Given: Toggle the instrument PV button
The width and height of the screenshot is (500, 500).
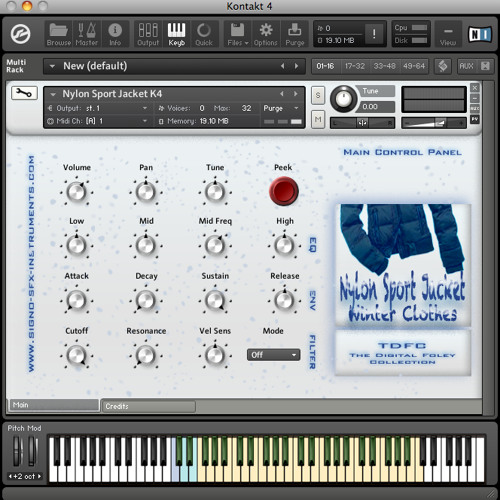Looking at the screenshot, I should click(x=475, y=119).
